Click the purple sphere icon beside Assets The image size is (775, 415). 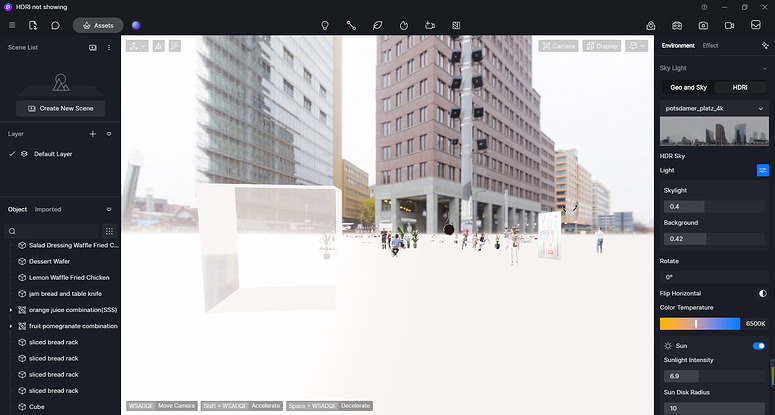(136, 25)
